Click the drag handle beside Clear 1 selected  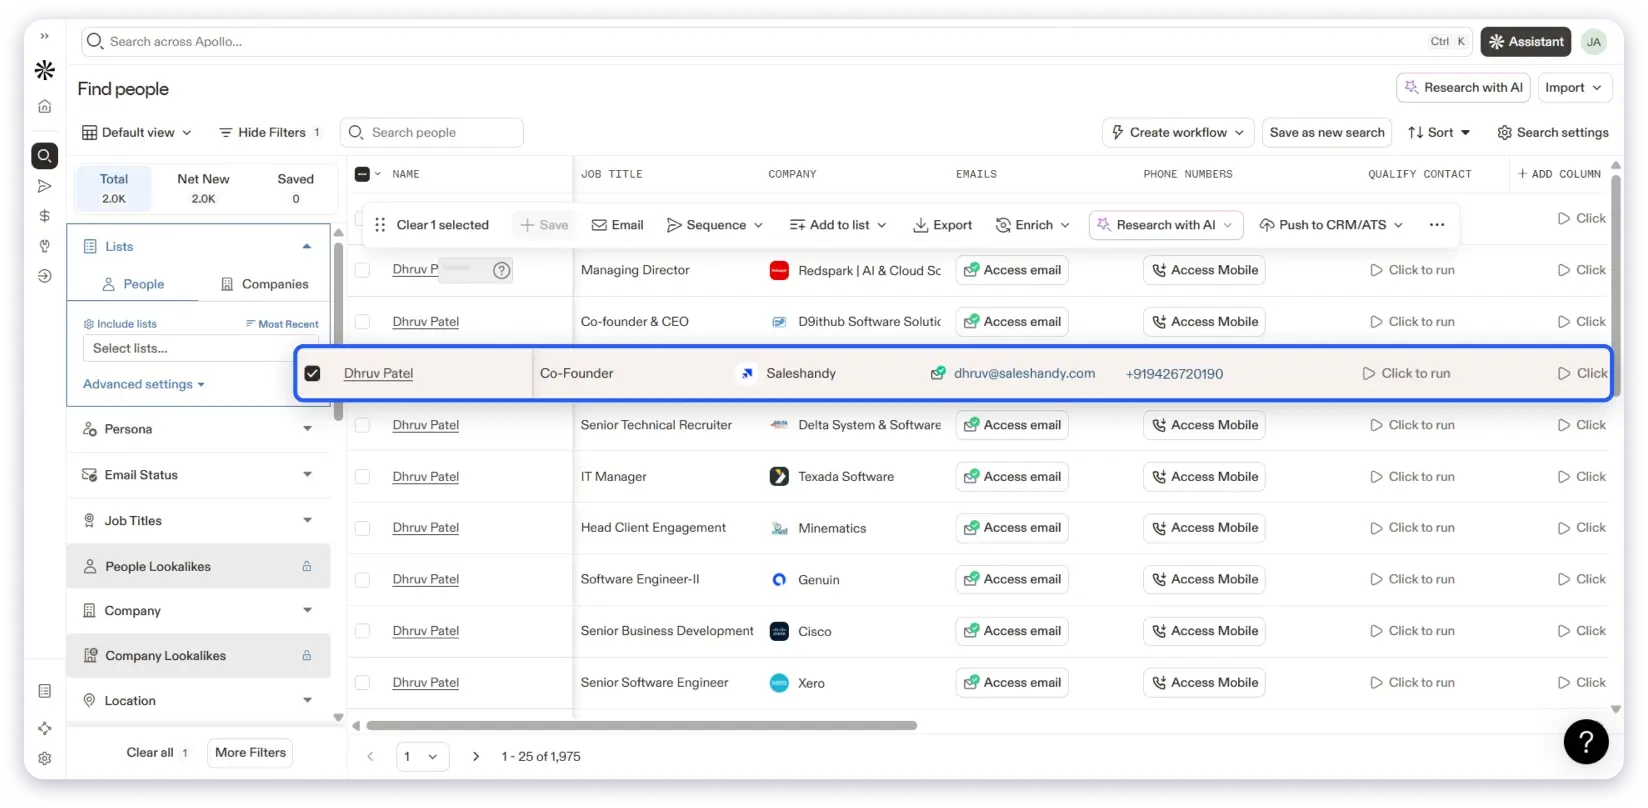pos(380,225)
